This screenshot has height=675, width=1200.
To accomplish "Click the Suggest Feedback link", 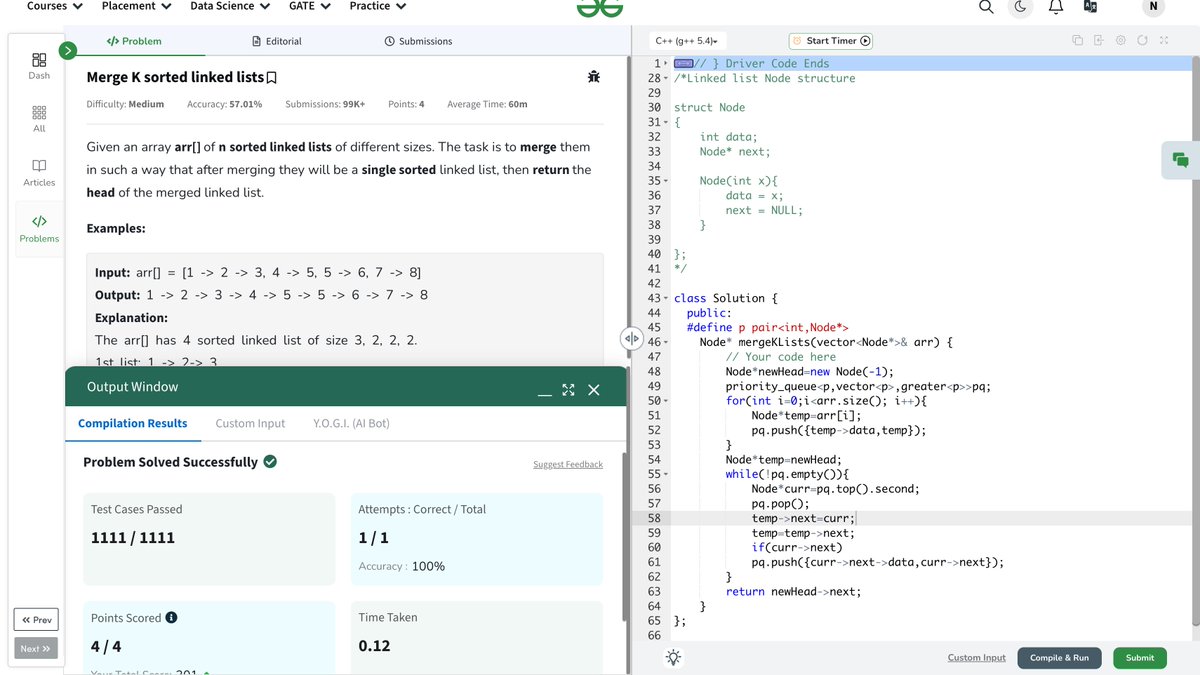I will (568, 464).
